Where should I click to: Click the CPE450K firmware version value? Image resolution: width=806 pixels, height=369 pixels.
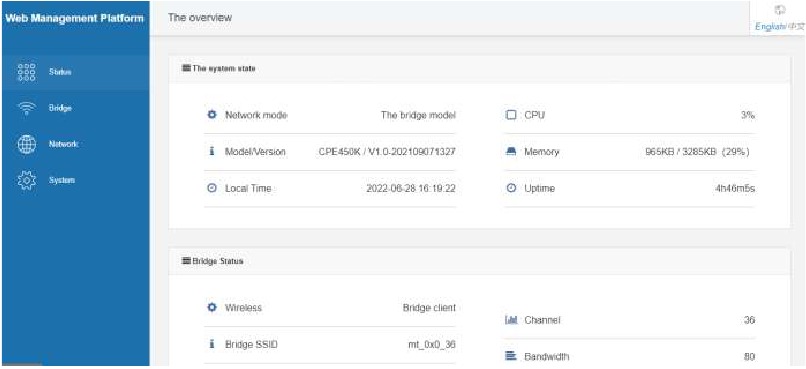[x=387, y=152]
